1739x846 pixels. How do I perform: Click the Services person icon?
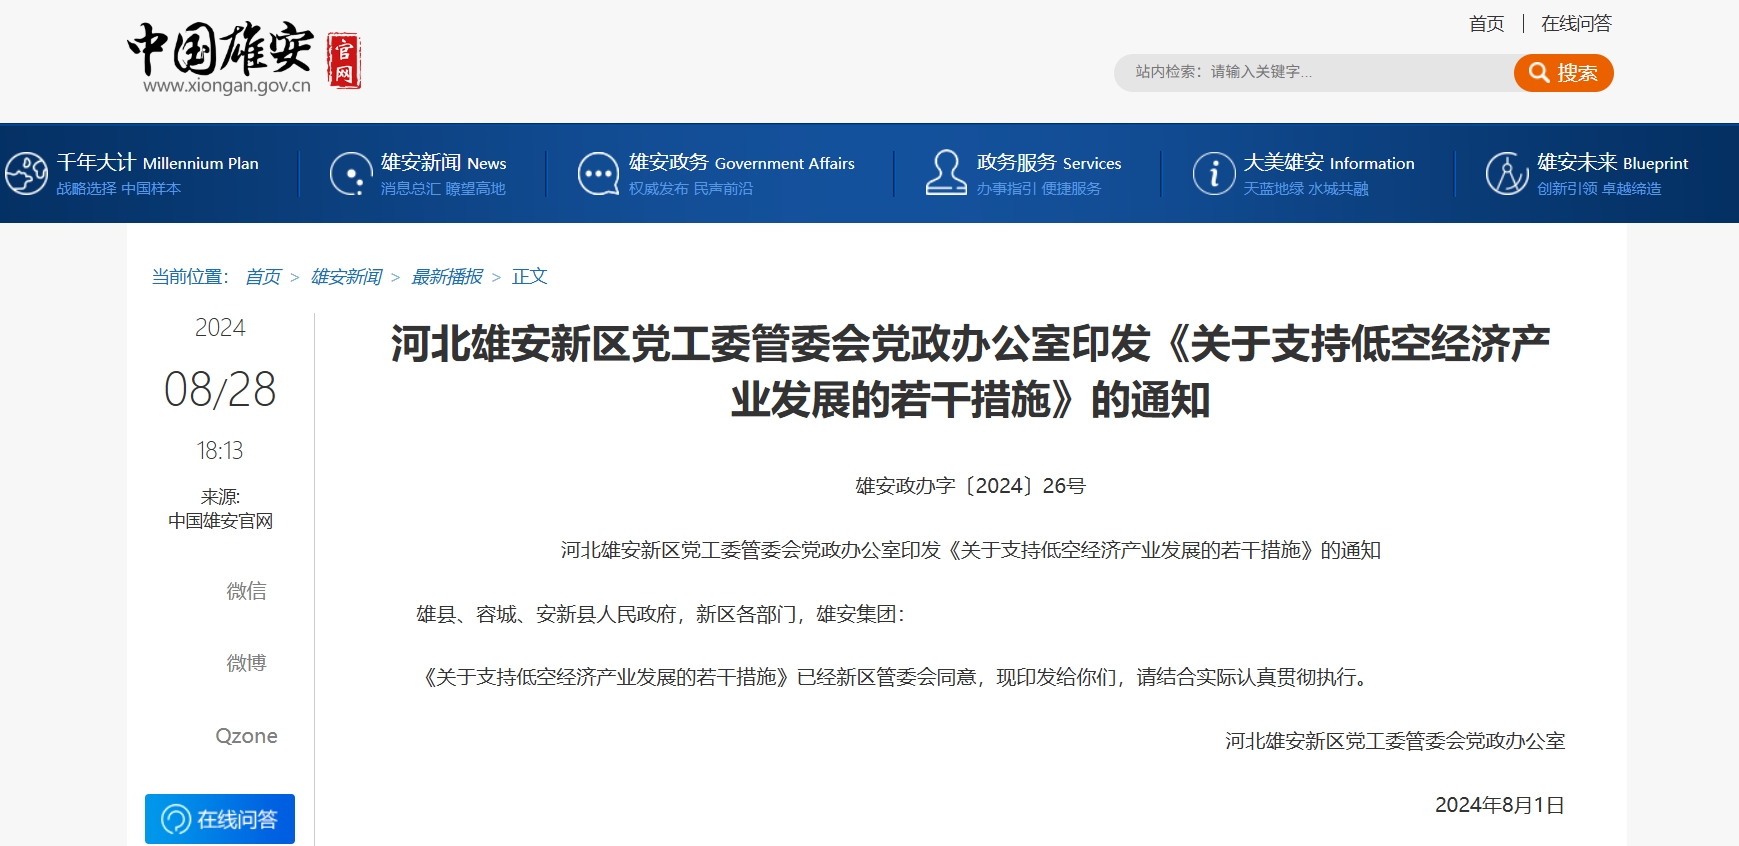[x=945, y=173]
